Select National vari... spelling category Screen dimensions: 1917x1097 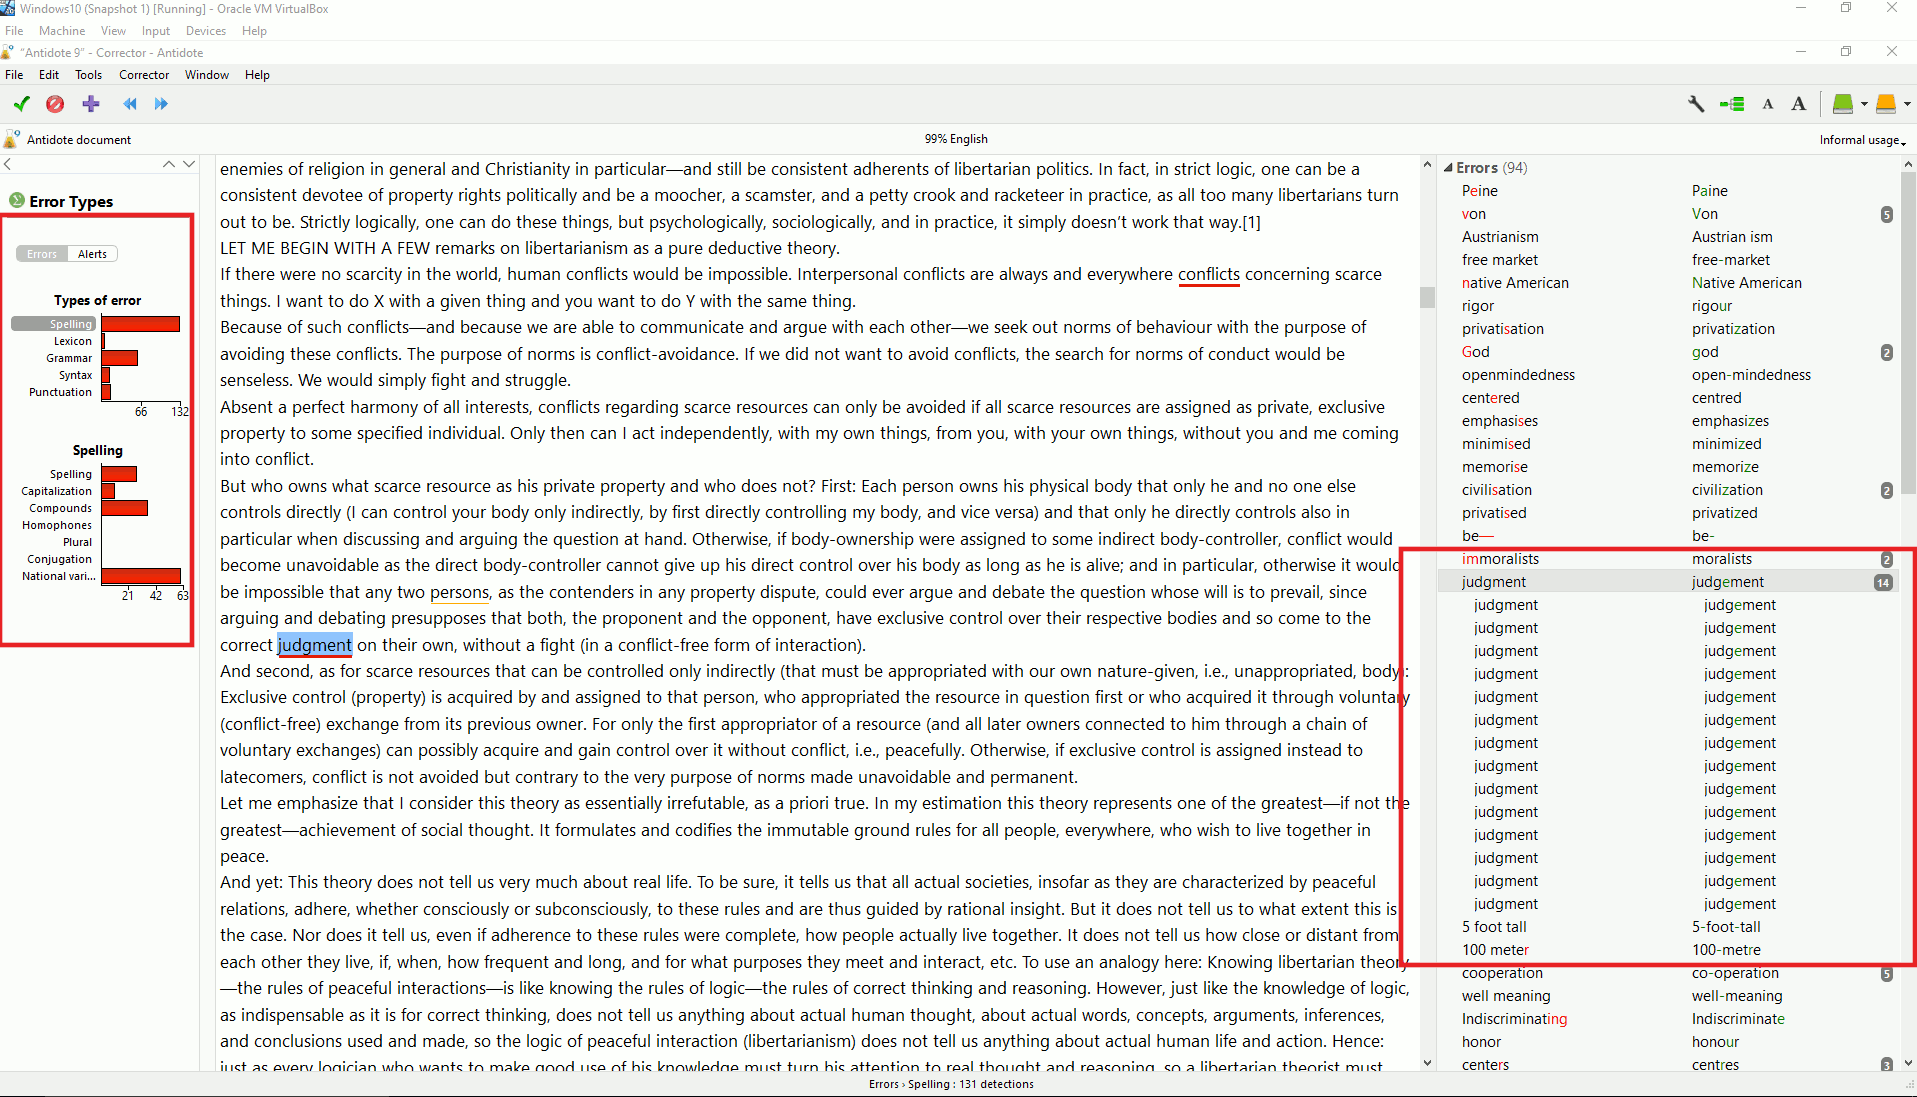59,576
